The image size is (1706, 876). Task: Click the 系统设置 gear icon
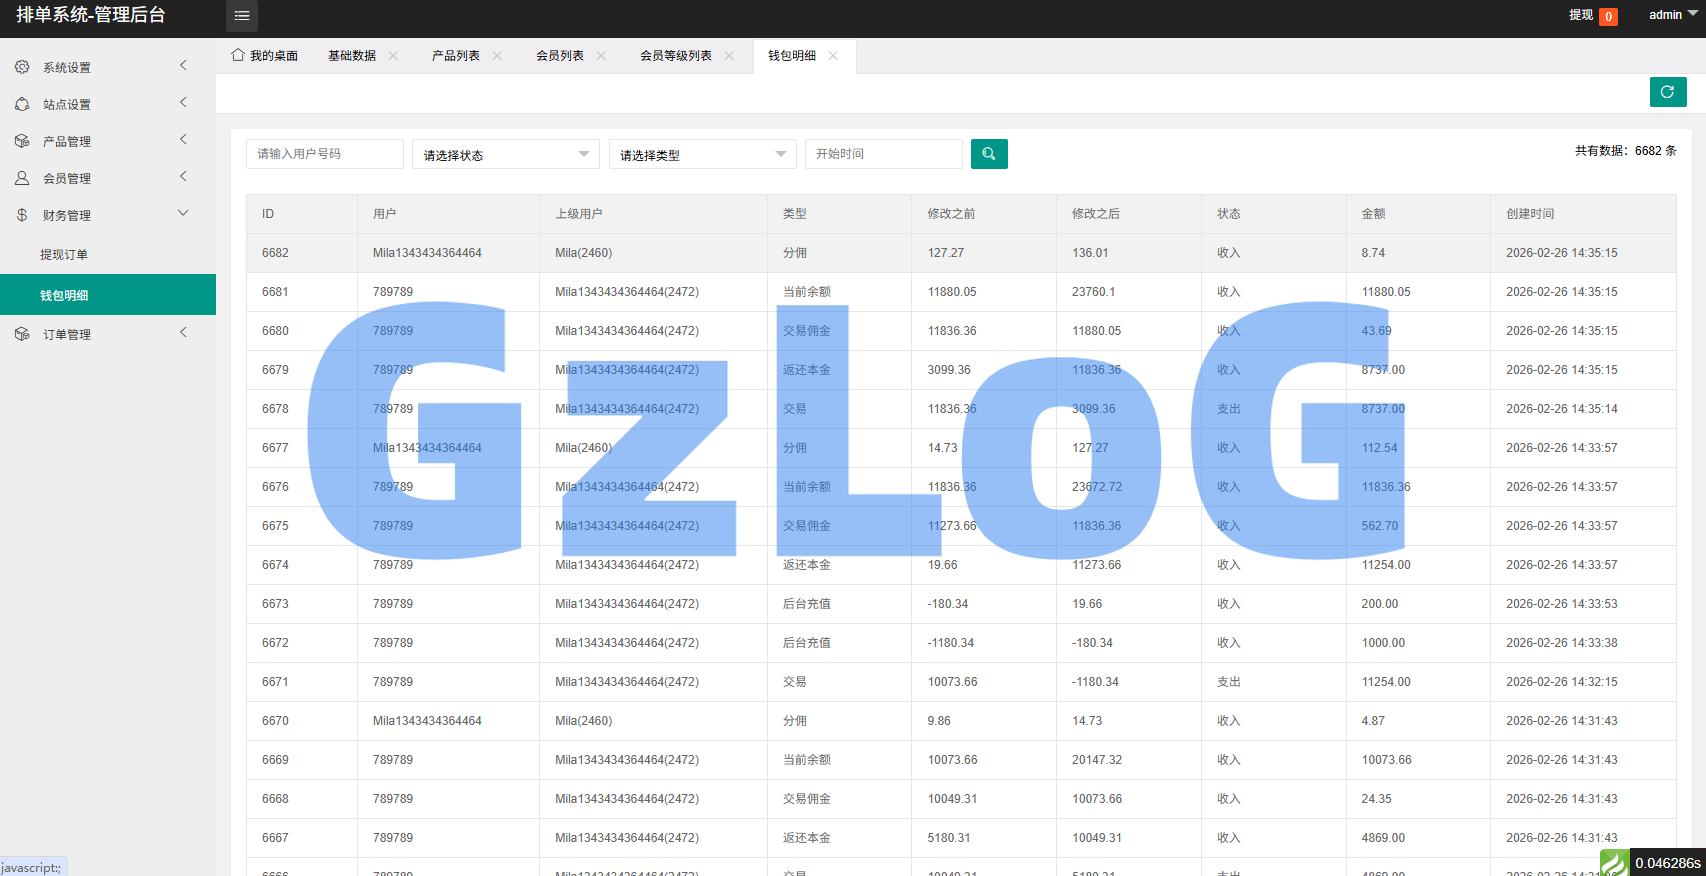click(x=22, y=67)
